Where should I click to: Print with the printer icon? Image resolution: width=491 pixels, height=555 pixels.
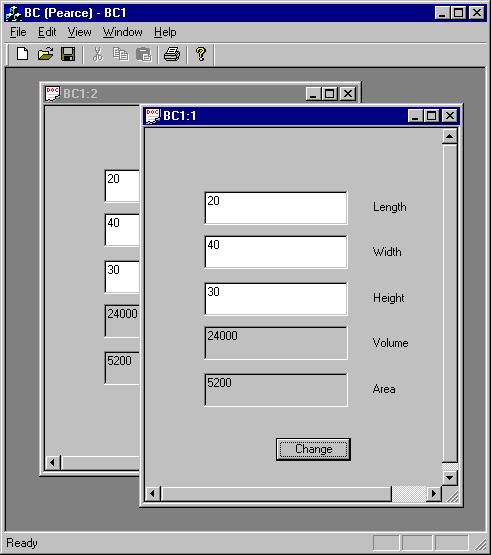coord(172,55)
